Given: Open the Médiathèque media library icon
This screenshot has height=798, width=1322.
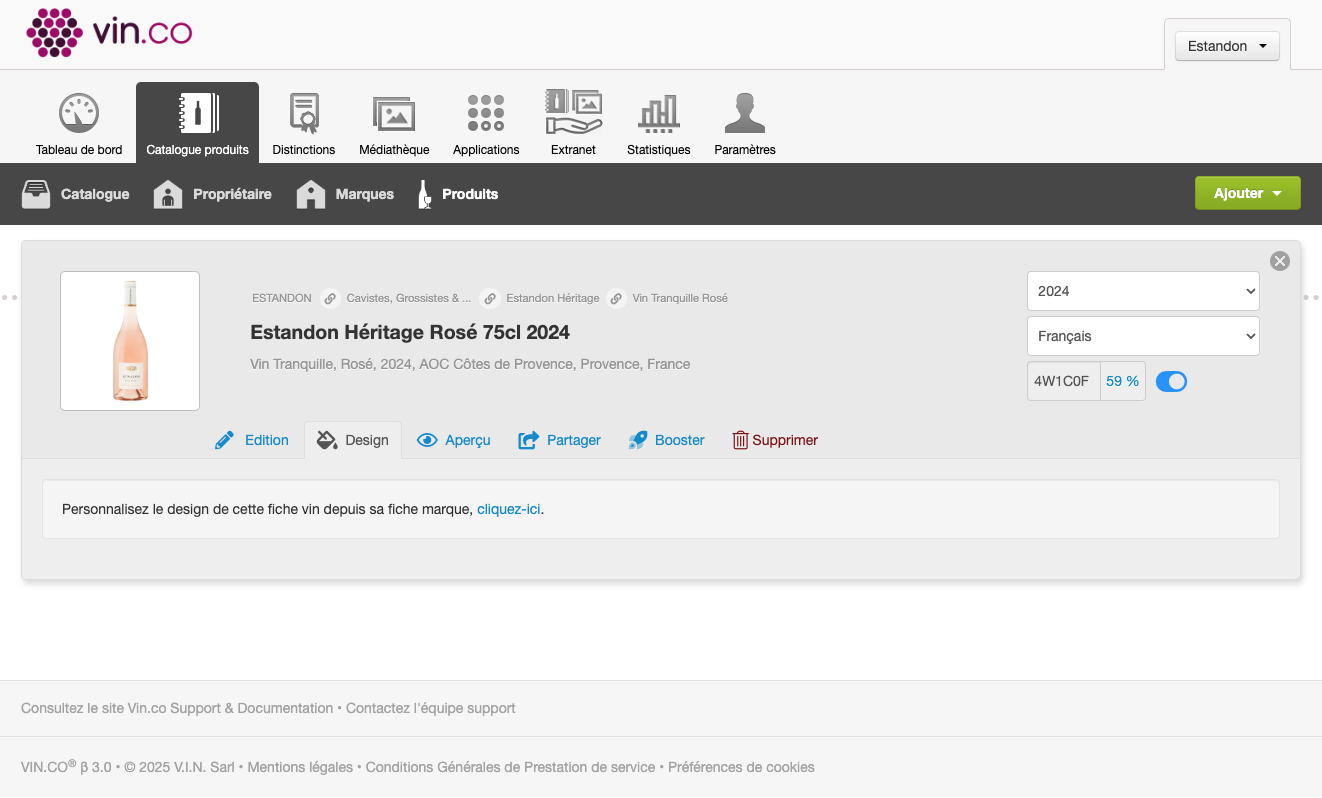Looking at the screenshot, I should (394, 114).
